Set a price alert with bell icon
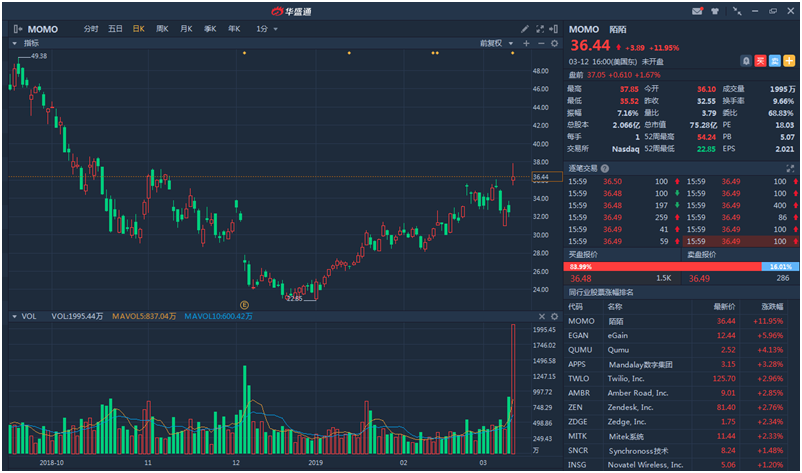 coord(746,61)
